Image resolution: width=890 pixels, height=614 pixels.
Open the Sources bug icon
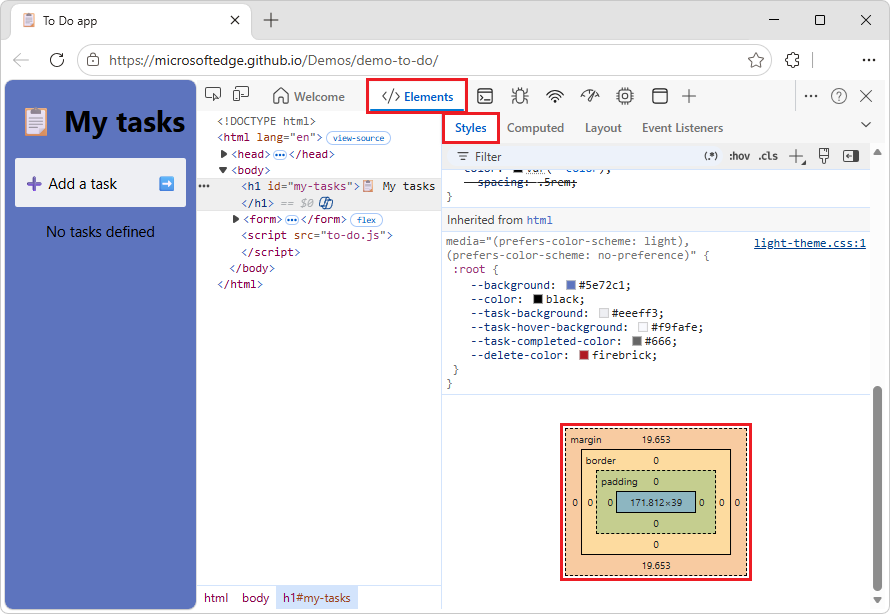pyautogui.click(x=519, y=96)
